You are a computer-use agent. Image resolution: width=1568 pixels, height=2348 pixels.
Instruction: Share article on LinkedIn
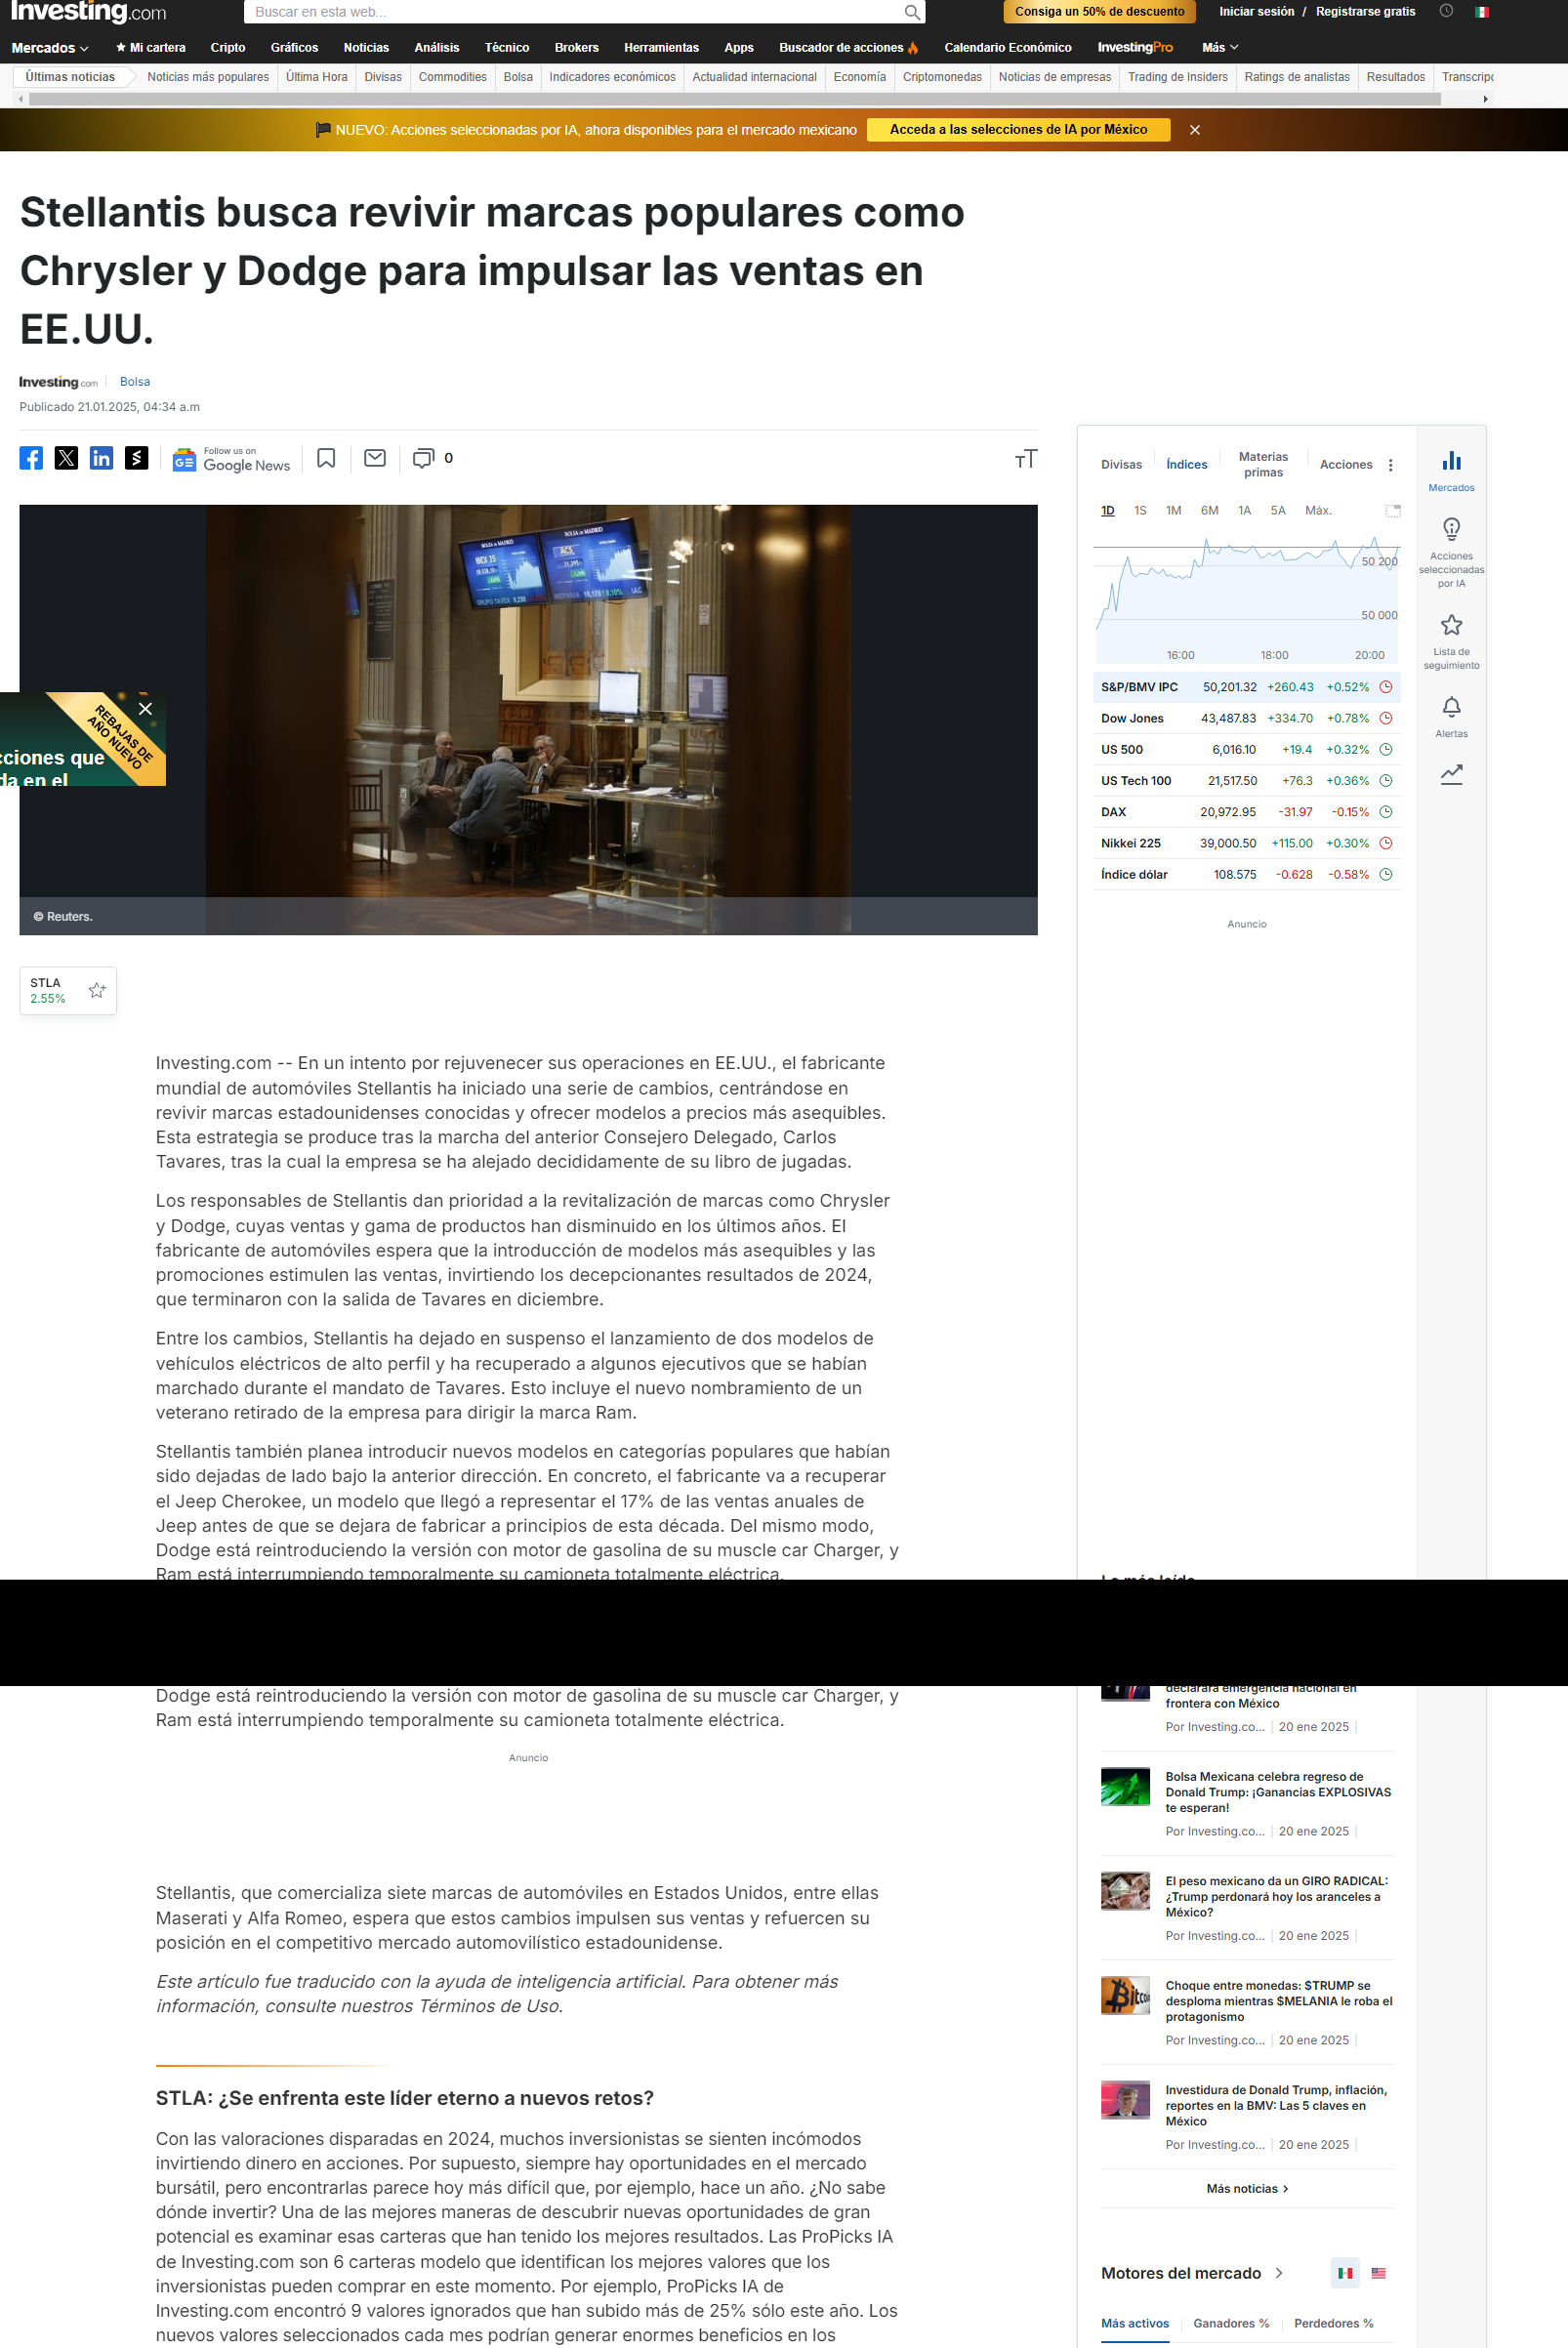101,458
